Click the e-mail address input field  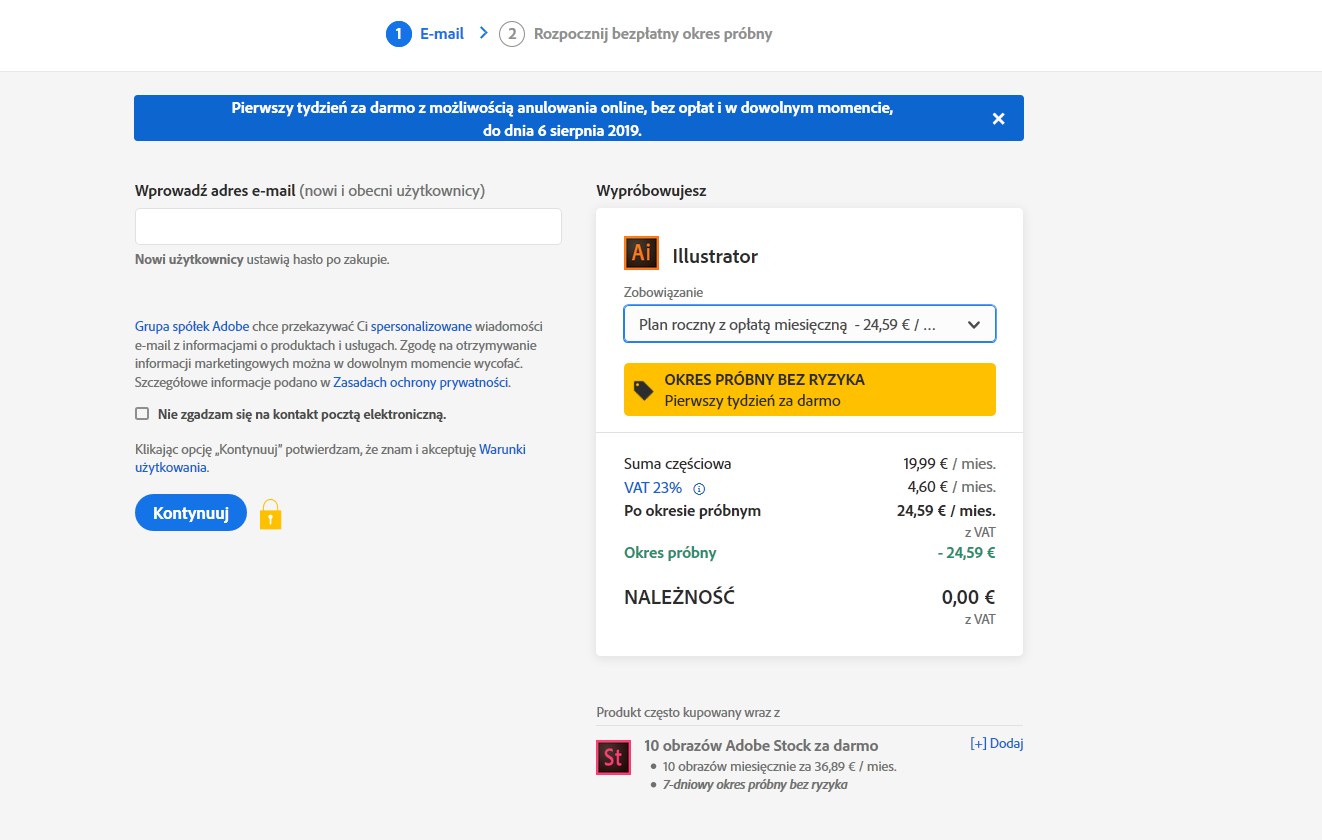coord(348,227)
